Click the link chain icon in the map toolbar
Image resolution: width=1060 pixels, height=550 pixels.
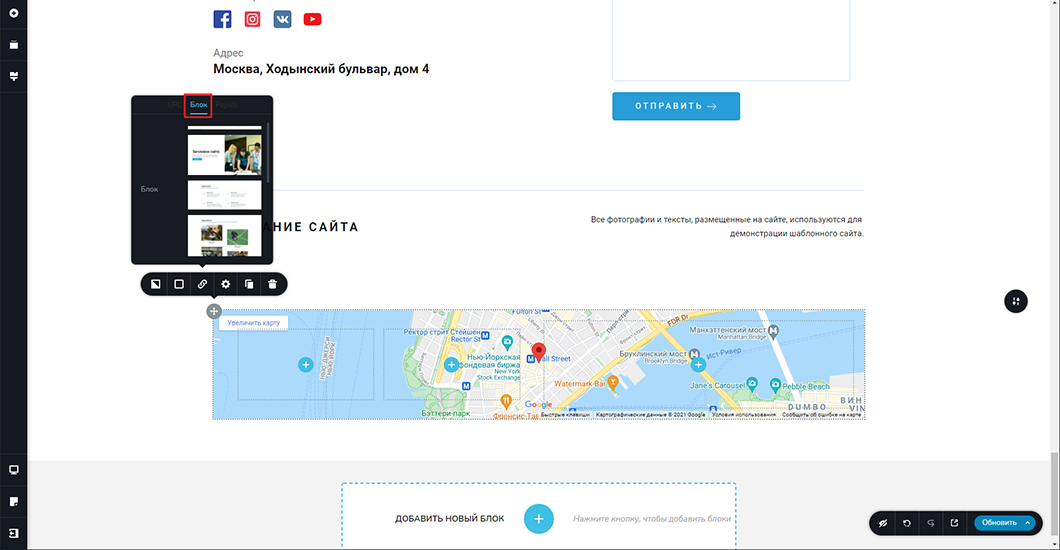(202, 284)
